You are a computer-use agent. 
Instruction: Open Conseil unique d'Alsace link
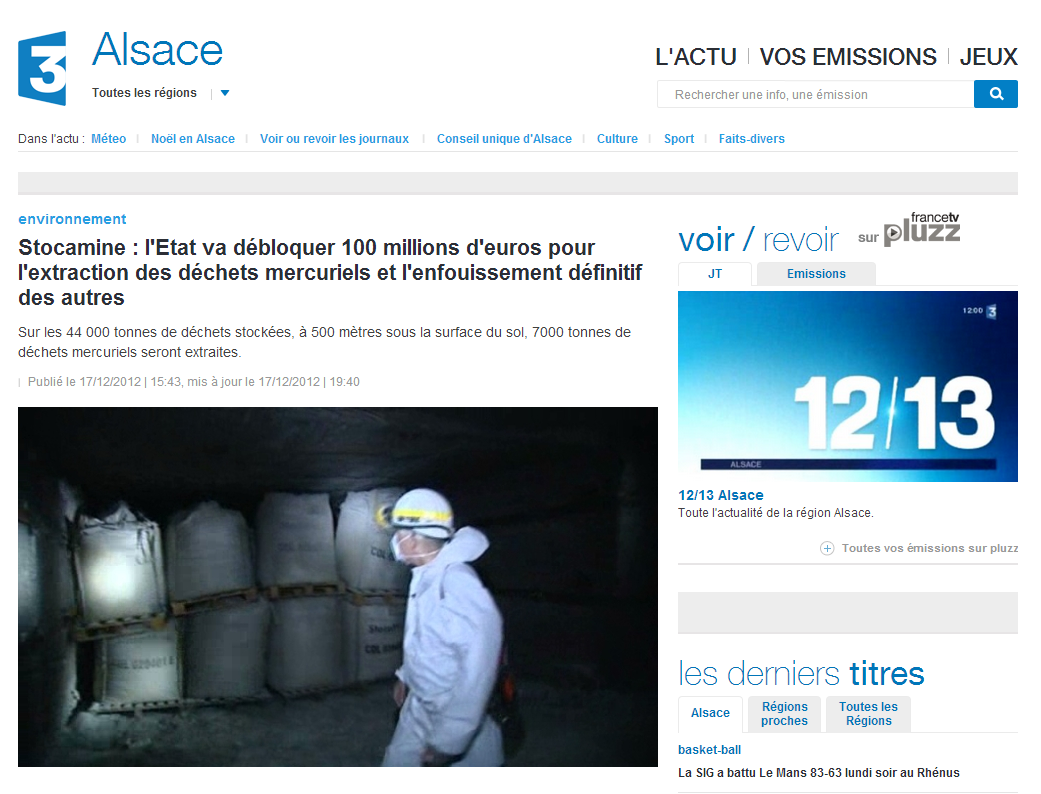pyautogui.click(x=504, y=139)
